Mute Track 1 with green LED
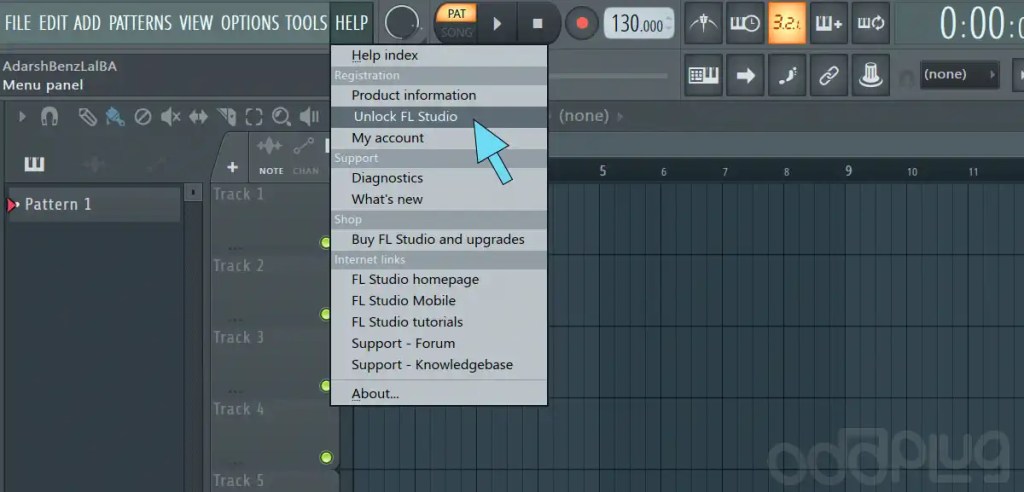1024x492 pixels. point(326,242)
